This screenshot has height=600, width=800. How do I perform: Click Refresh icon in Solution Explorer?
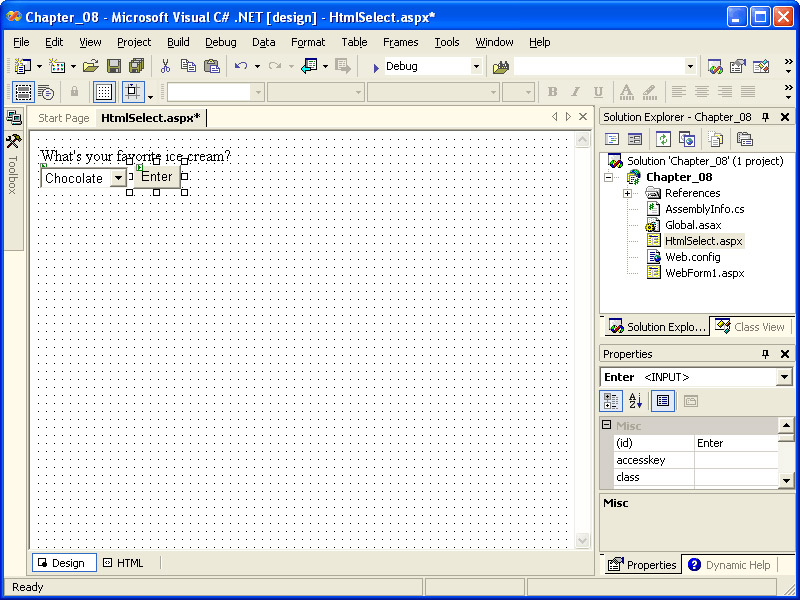click(663, 139)
